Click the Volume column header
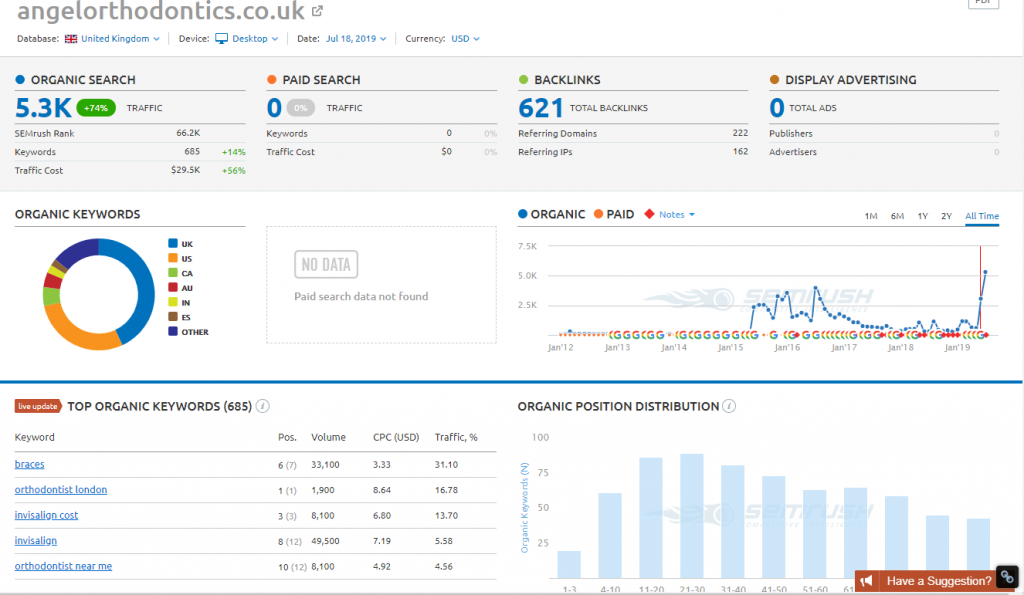 click(328, 438)
